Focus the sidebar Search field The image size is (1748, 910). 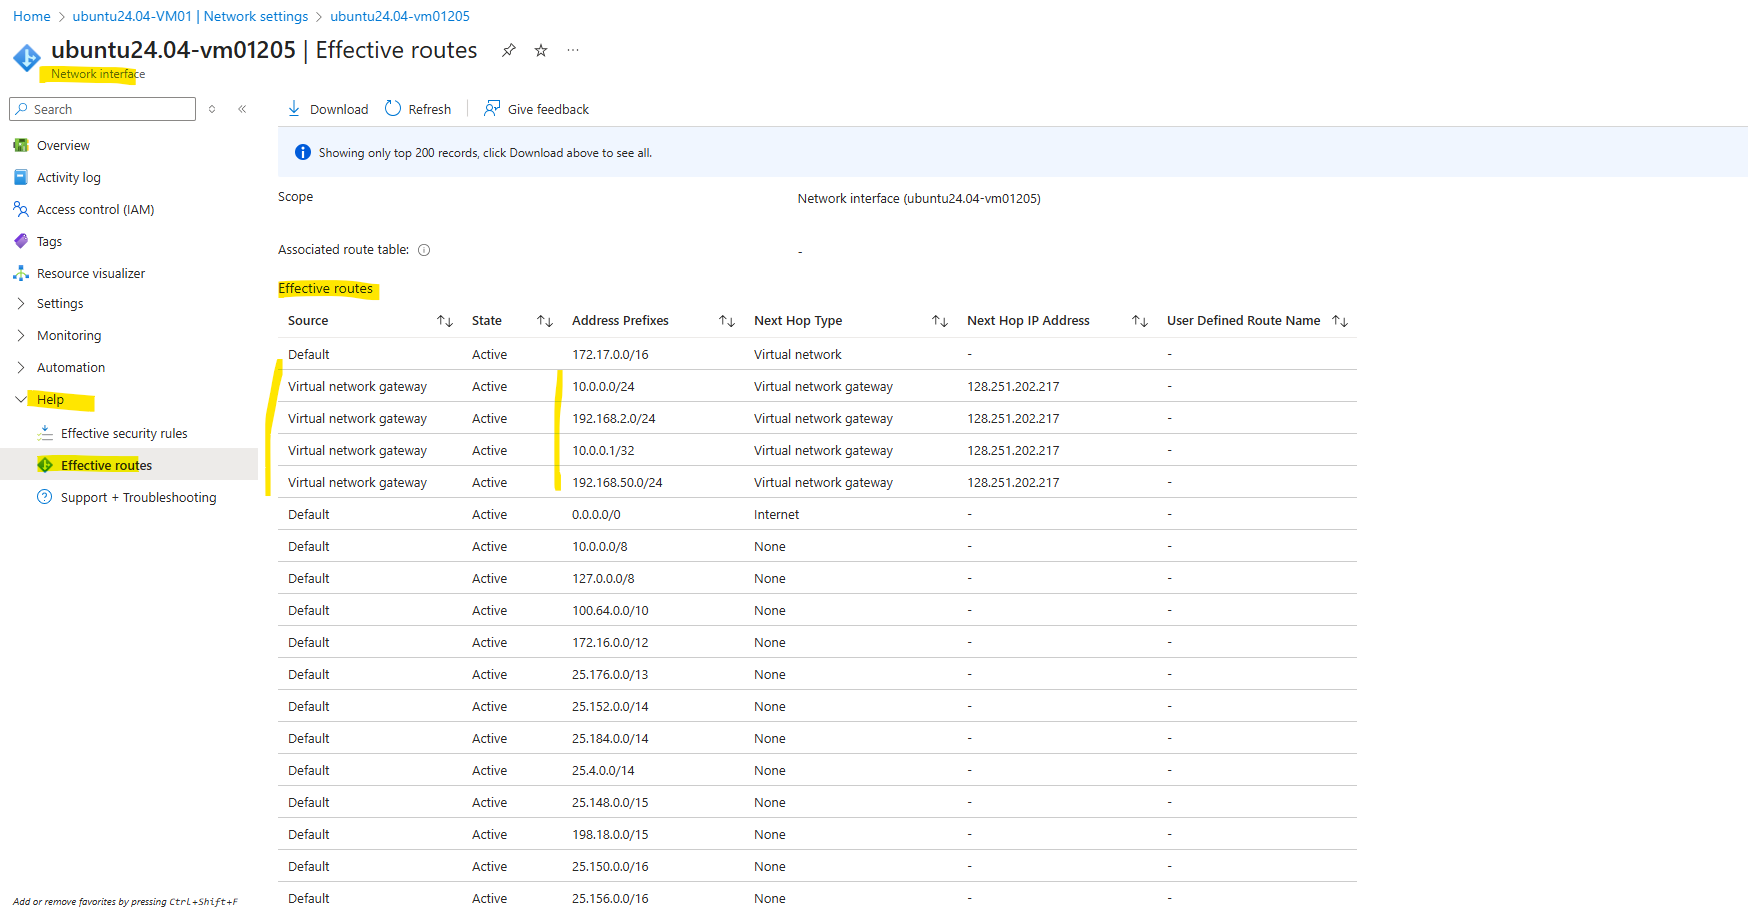pos(102,109)
